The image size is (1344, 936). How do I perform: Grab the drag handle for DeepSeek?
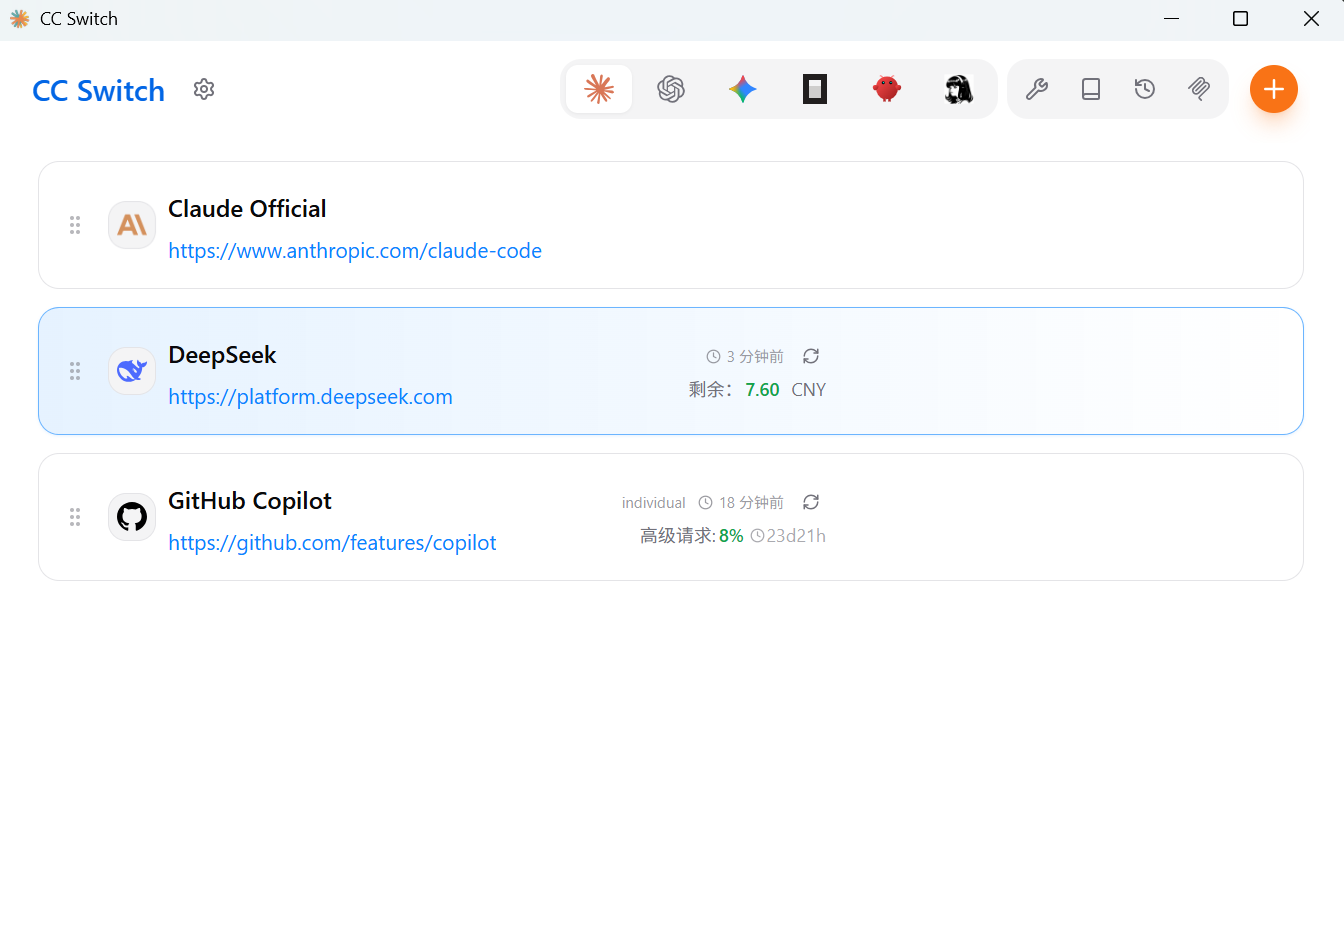click(x=75, y=371)
